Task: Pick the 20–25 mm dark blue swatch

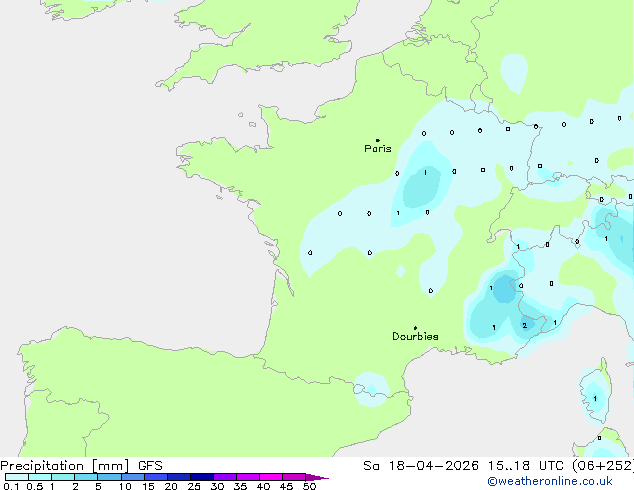Action: click(179, 477)
